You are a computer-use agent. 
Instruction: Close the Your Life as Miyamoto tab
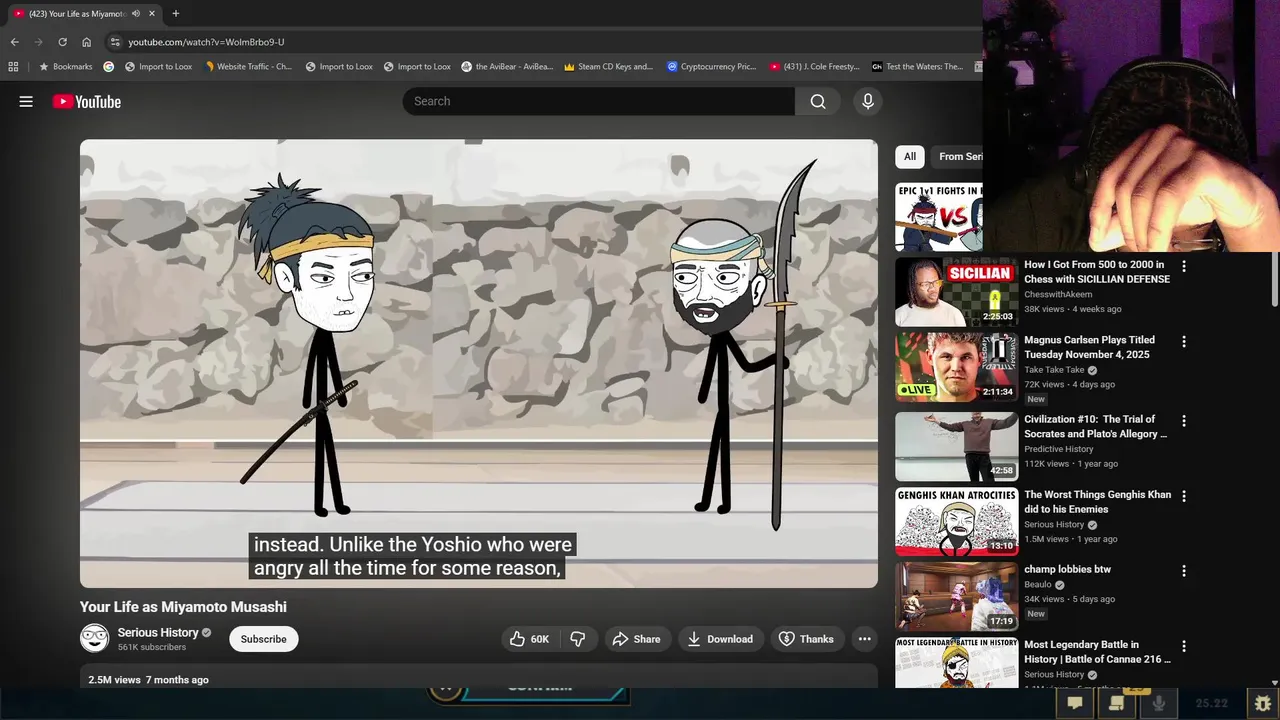[x=152, y=13]
